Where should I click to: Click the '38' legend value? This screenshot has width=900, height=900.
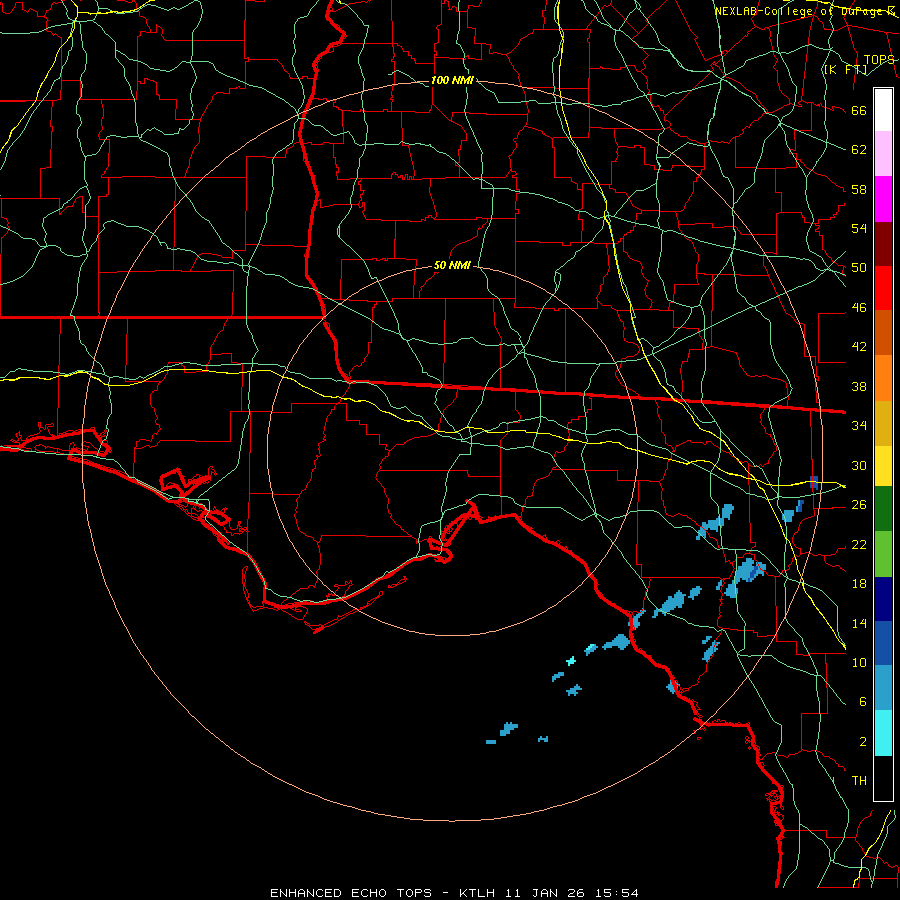point(859,386)
